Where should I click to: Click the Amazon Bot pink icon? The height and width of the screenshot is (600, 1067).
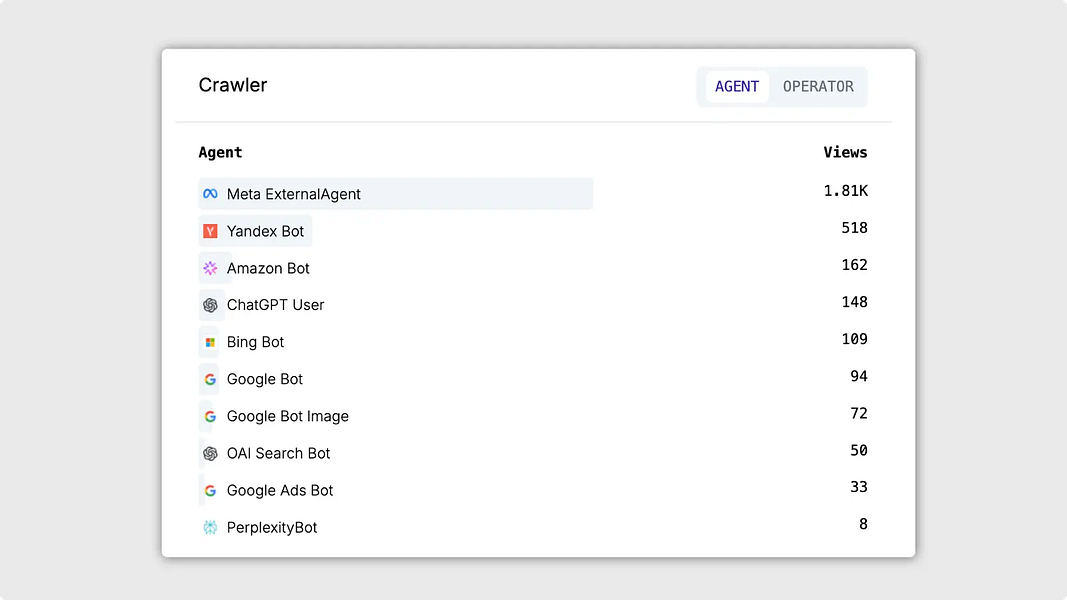(x=210, y=268)
